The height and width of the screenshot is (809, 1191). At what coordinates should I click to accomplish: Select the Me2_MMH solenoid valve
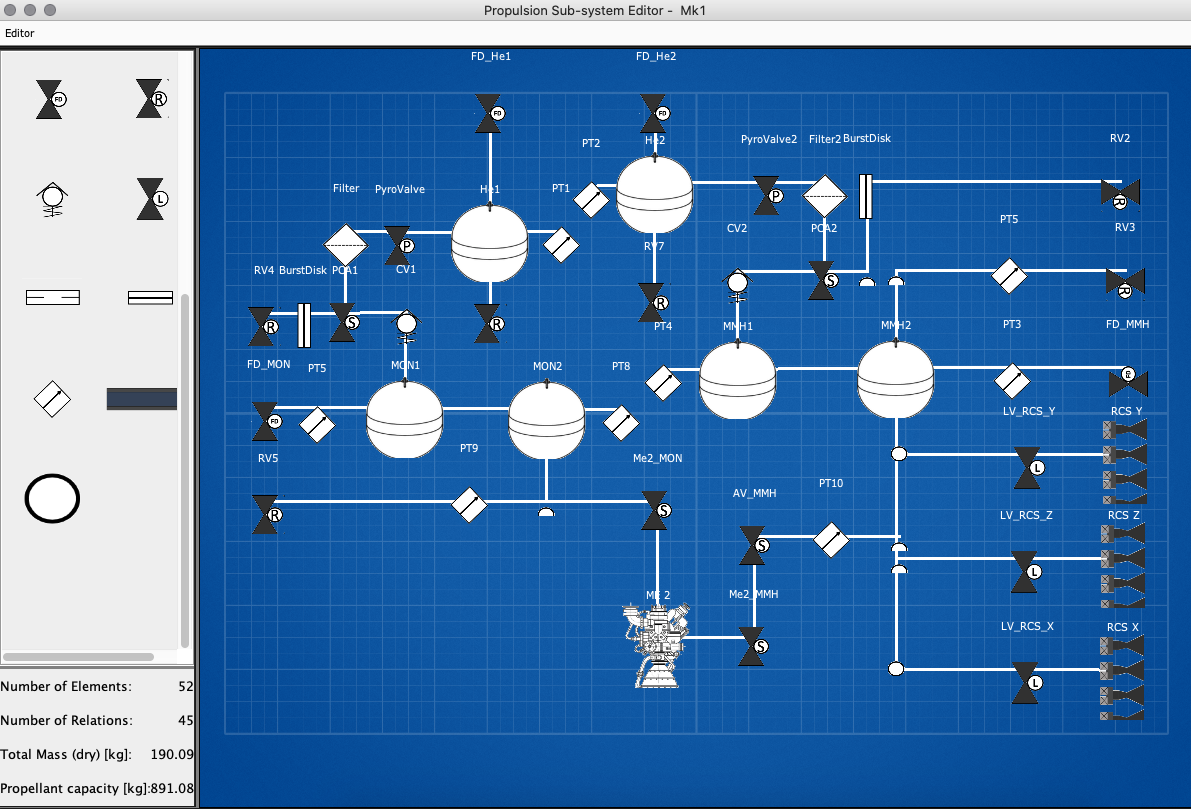coord(753,646)
